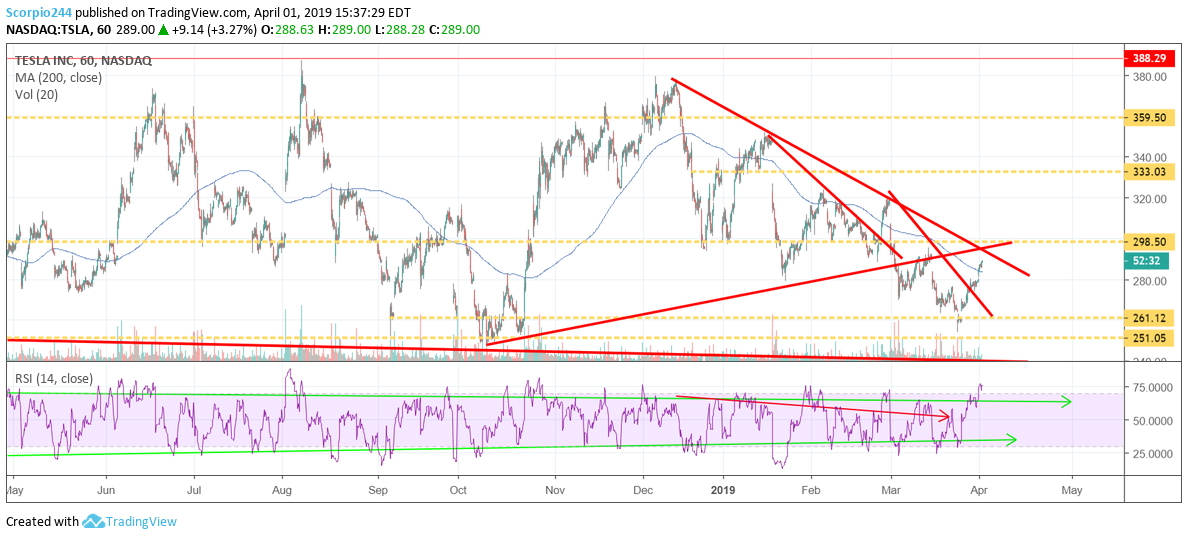1188x539 pixels.
Task: Click the 75.0000 RSI axis value
Action: pyautogui.click(x=1152, y=387)
